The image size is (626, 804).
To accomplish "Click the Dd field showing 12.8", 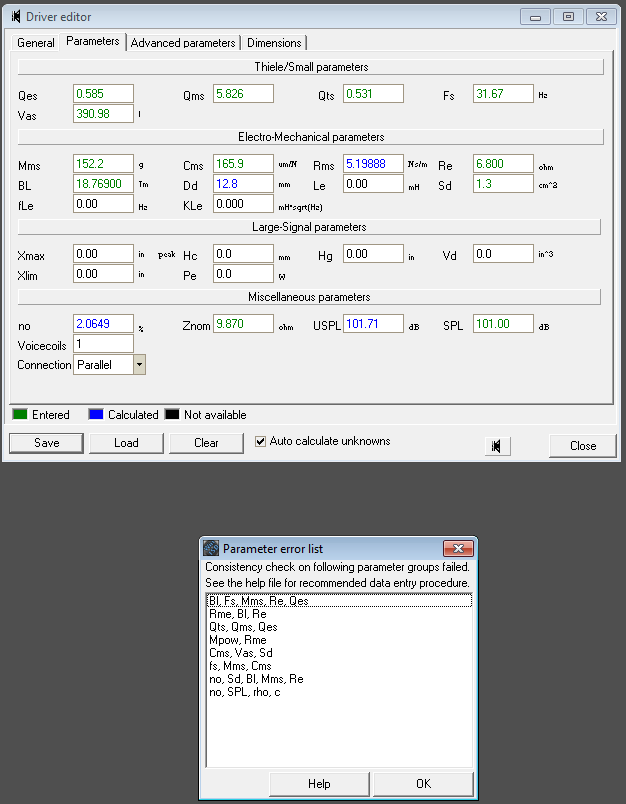I will coord(243,184).
